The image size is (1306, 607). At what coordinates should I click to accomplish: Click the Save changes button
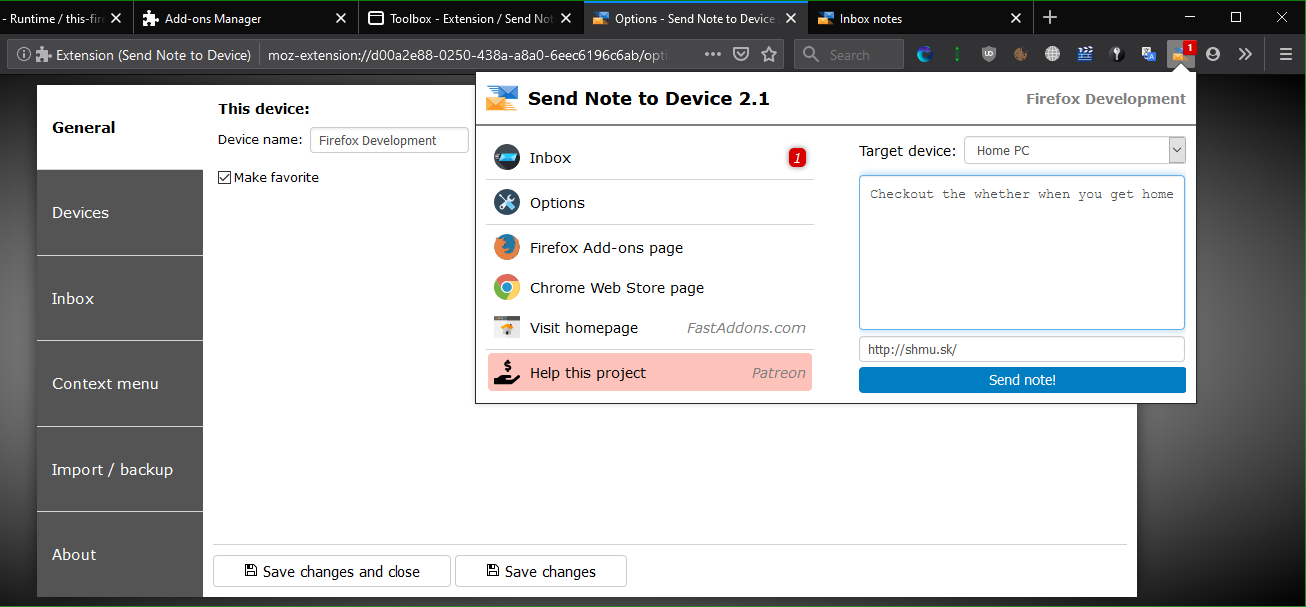pos(541,571)
